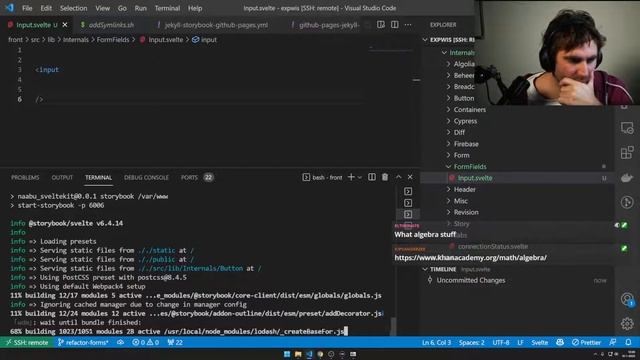Open the Run menu
The image size is (640, 360).
click(x=140, y=8)
